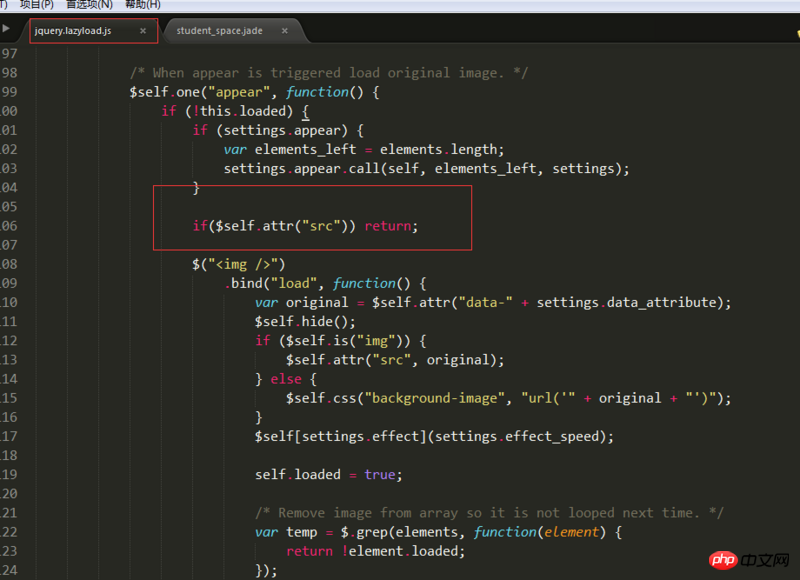Click 'elements.length' expression
The width and height of the screenshot is (800, 580).
[438, 149]
